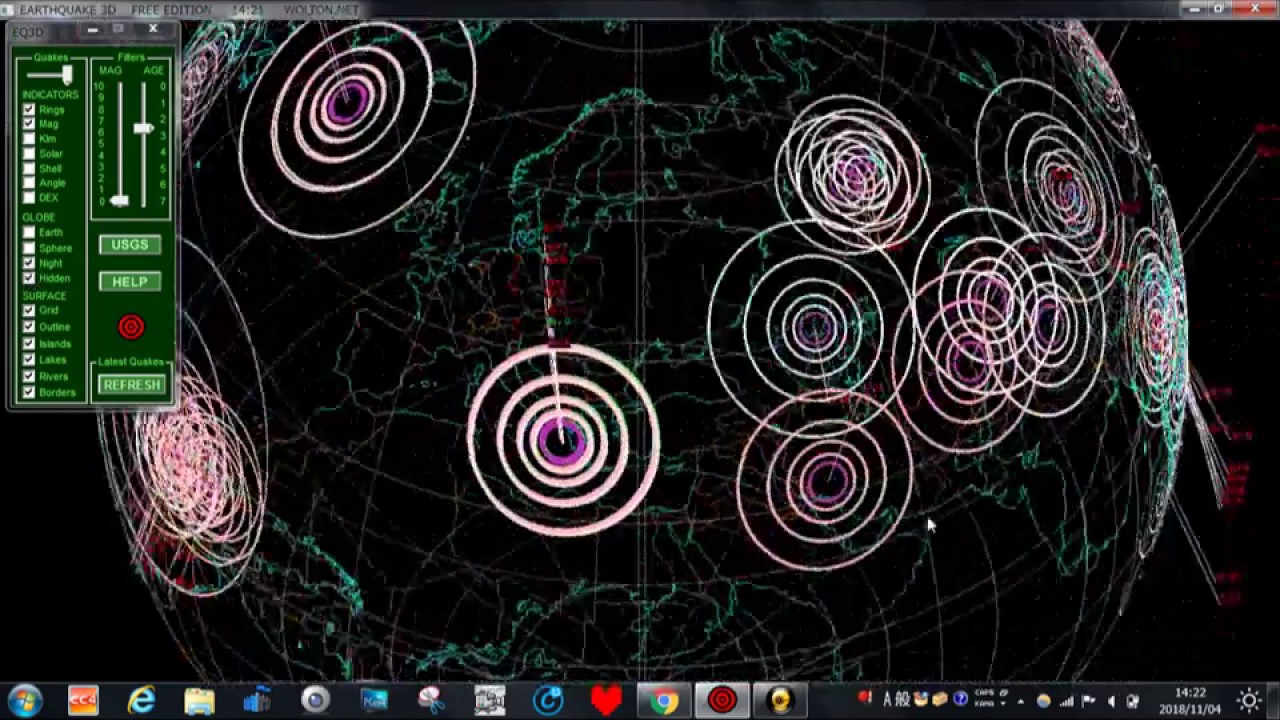Open the red heart app in taskbar
This screenshot has height=720, width=1280.
pyautogui.click(x=606, y=701)
